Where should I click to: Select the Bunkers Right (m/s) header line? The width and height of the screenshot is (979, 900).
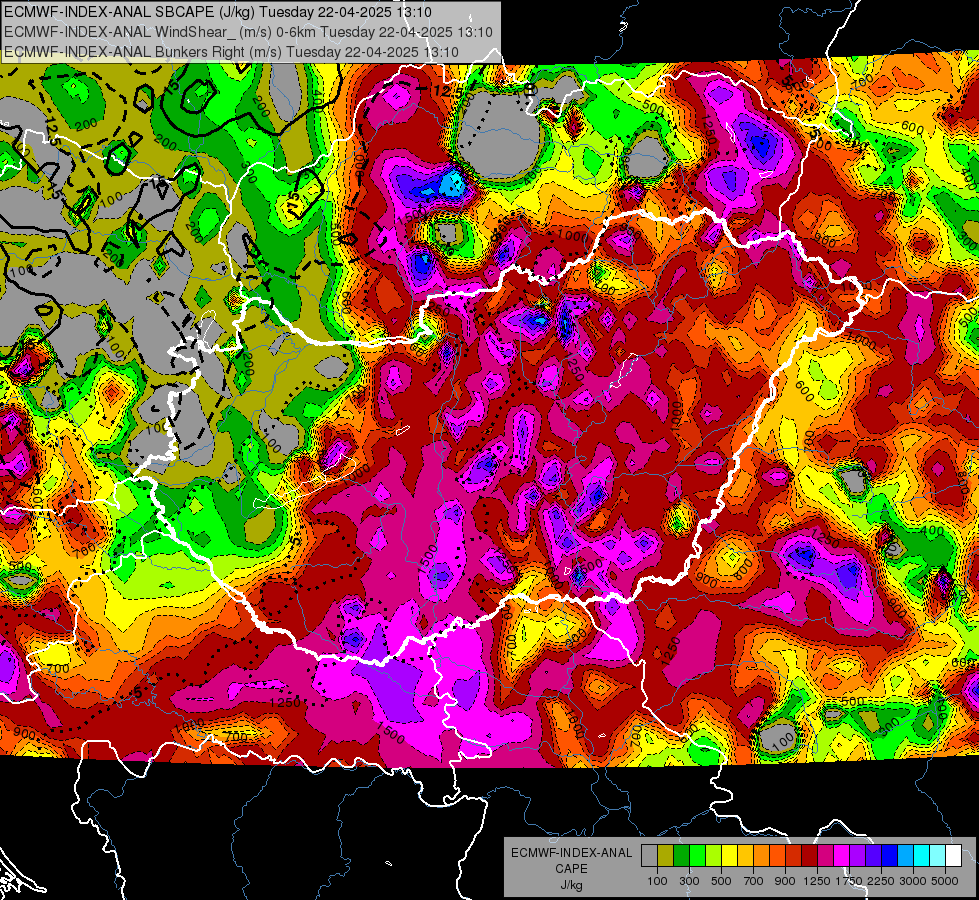tap(231, 52)
